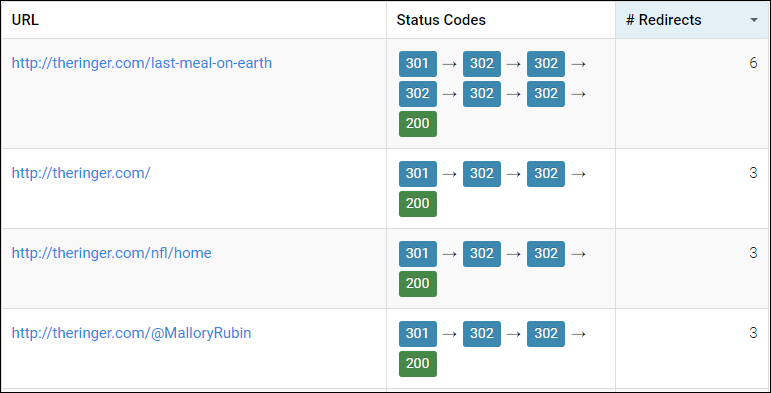Viewport: 771px width, 393px height.
Task: Click the green 200 badge in last-meal-on-earth row
Action: click(x=417, y=124)
